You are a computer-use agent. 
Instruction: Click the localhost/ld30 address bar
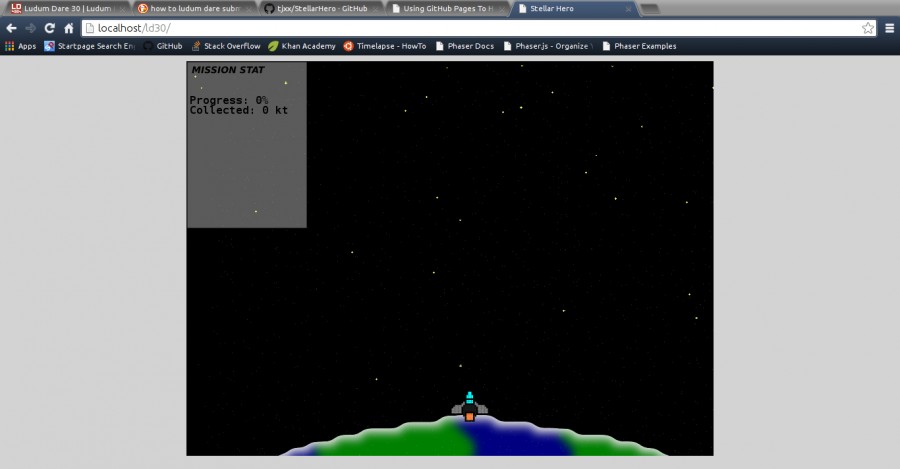[471, 28]
